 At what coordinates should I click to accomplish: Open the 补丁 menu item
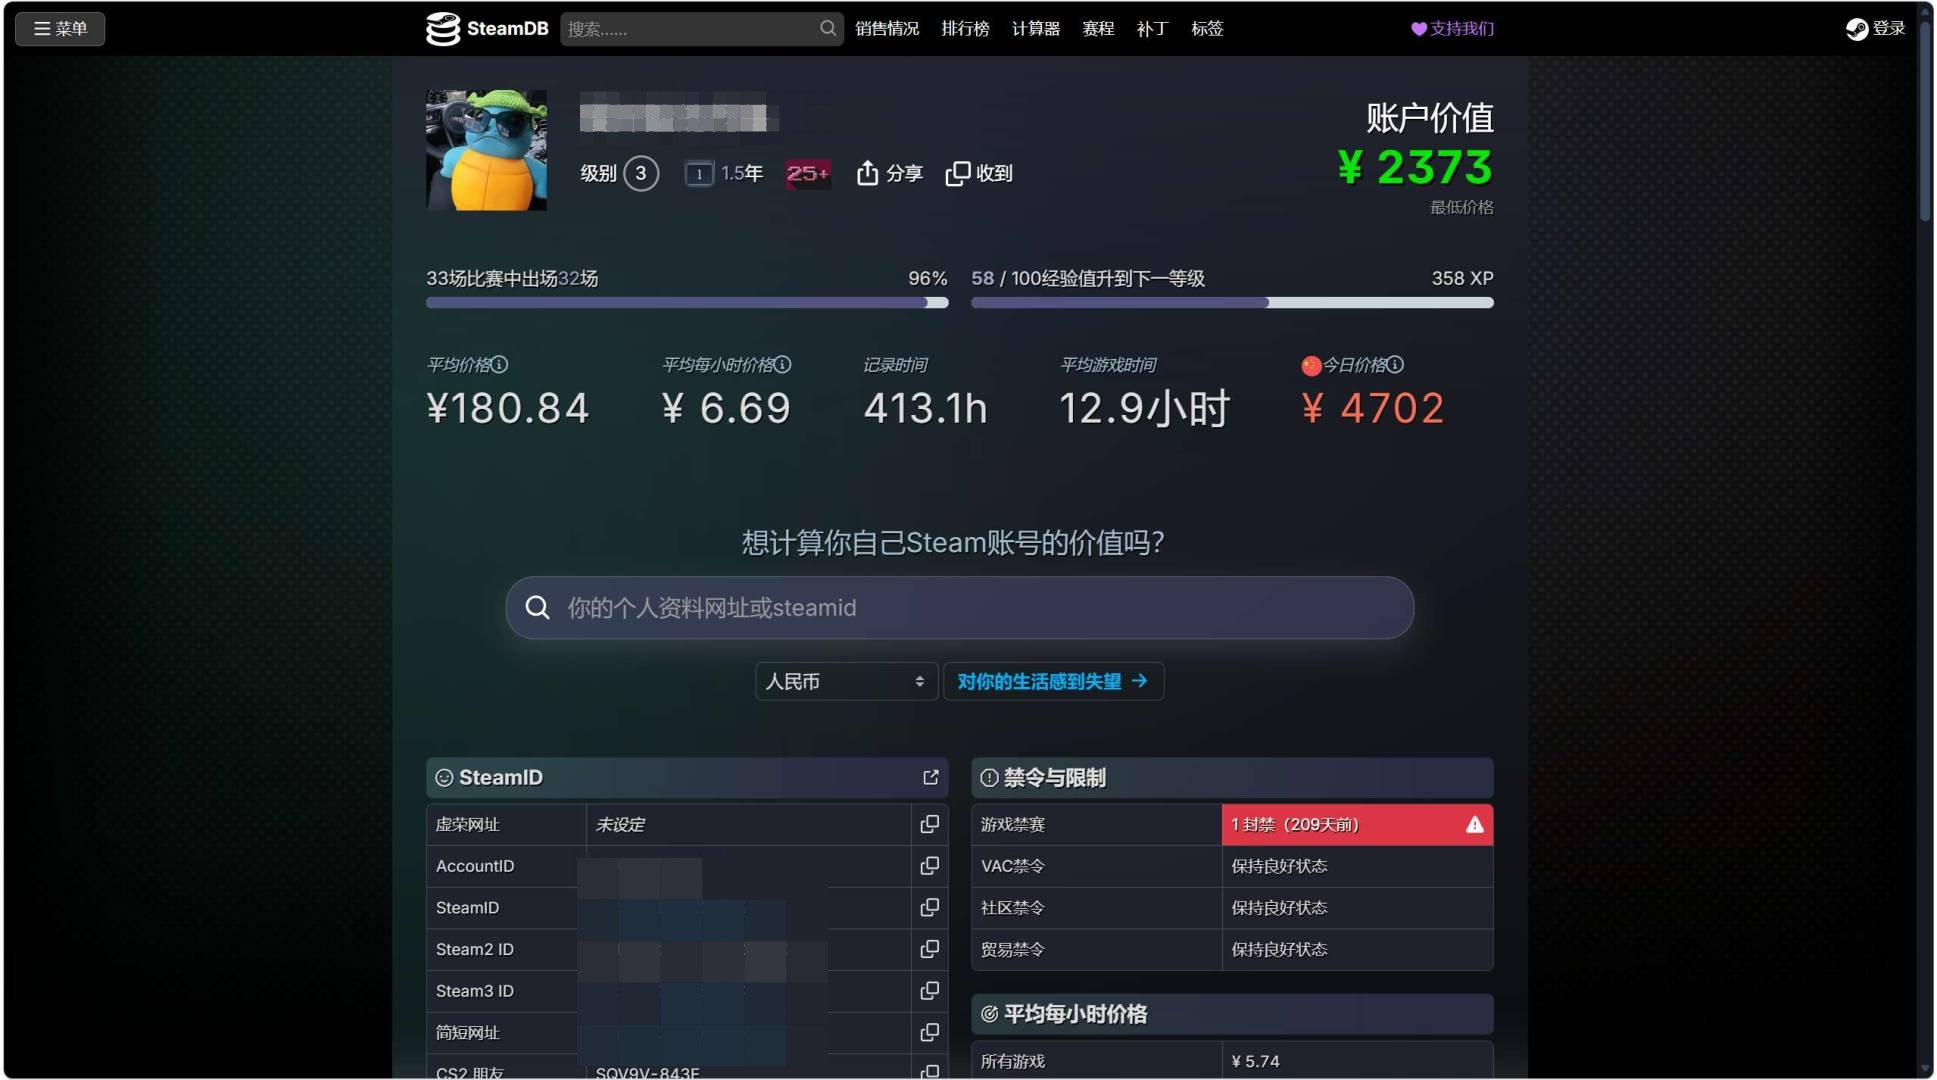click(1152, 29)
